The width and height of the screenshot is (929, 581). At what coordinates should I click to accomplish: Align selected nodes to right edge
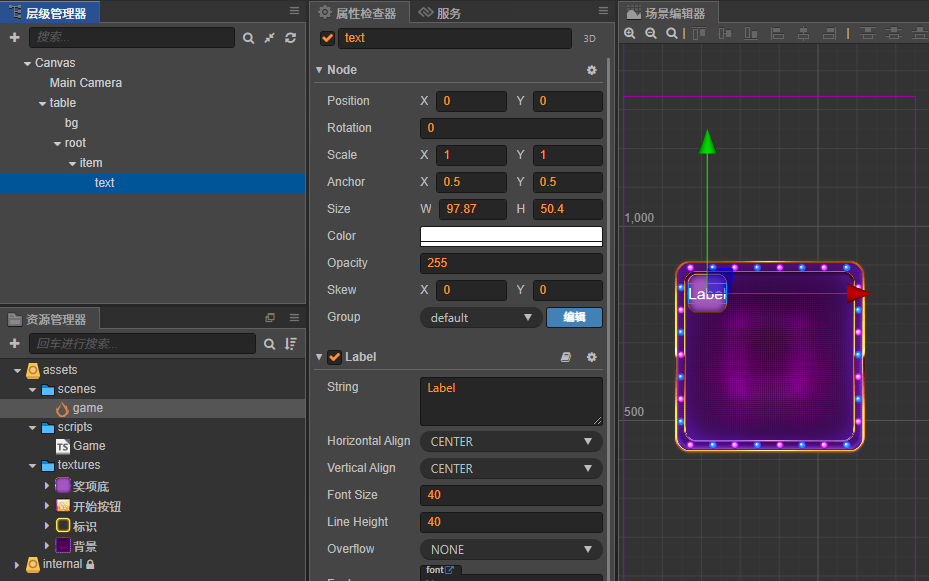pyautogui.click(x=829, y=34)
